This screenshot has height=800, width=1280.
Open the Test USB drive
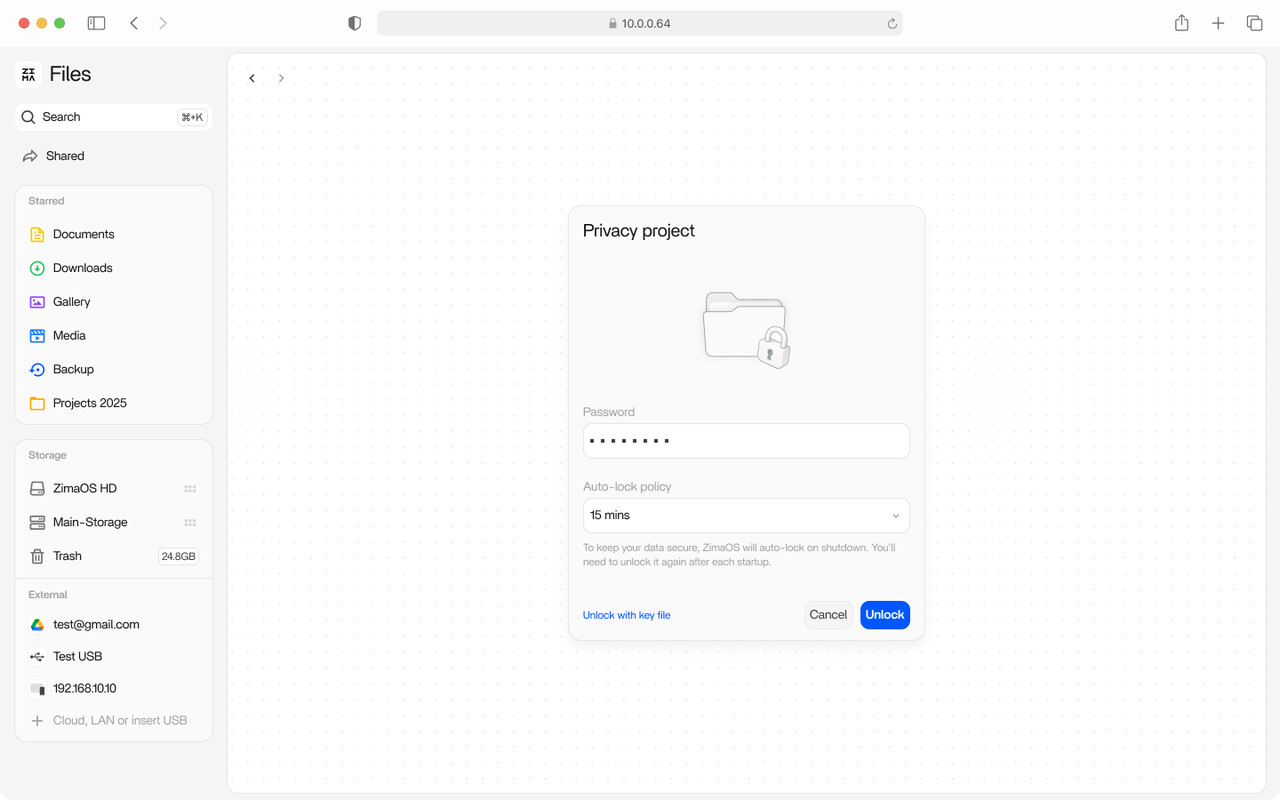click(77, 656)
